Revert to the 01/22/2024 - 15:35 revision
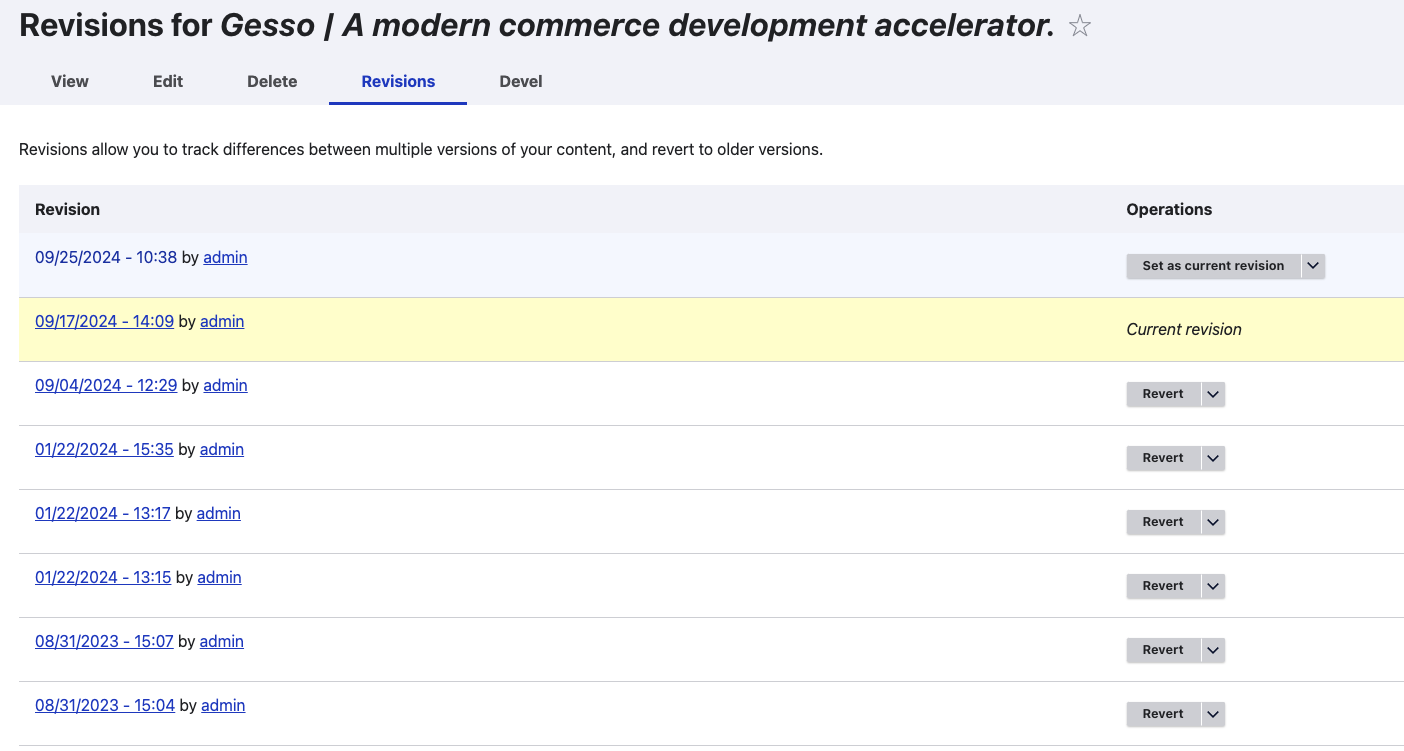Image resolution: width=1404 pixels, height=751 pixels. coord(1163,458)
